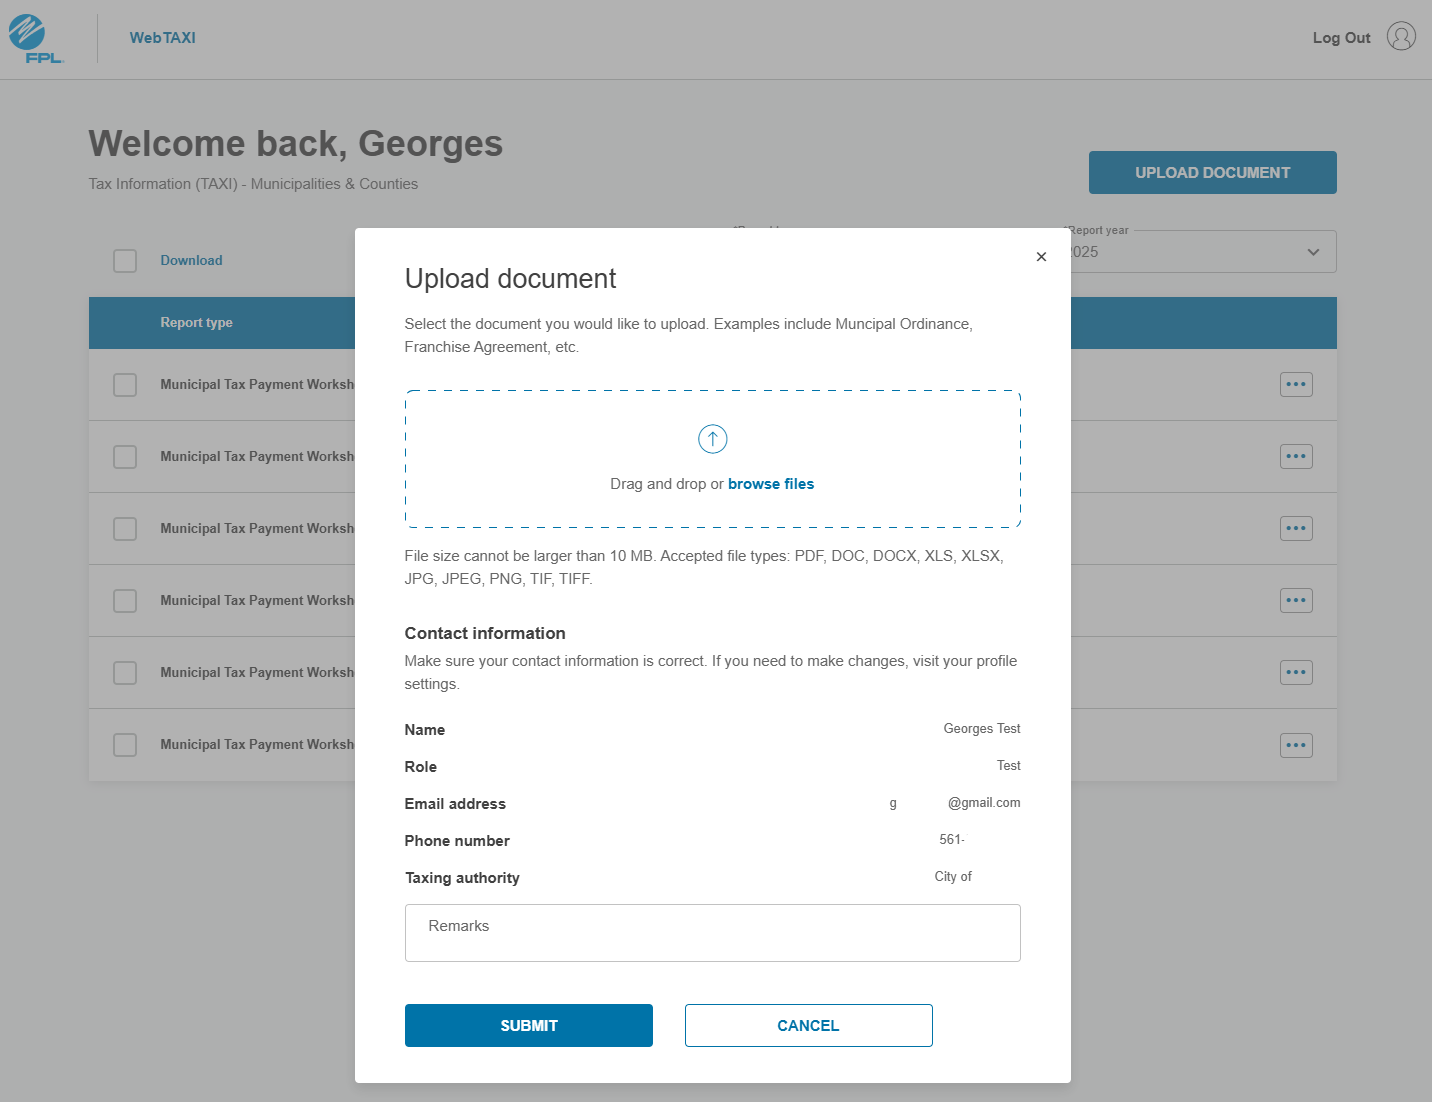Select the gmail.com email address value
This screenshot has width=1432, height=1102.
pyautogui.click(x=955, y=803)
